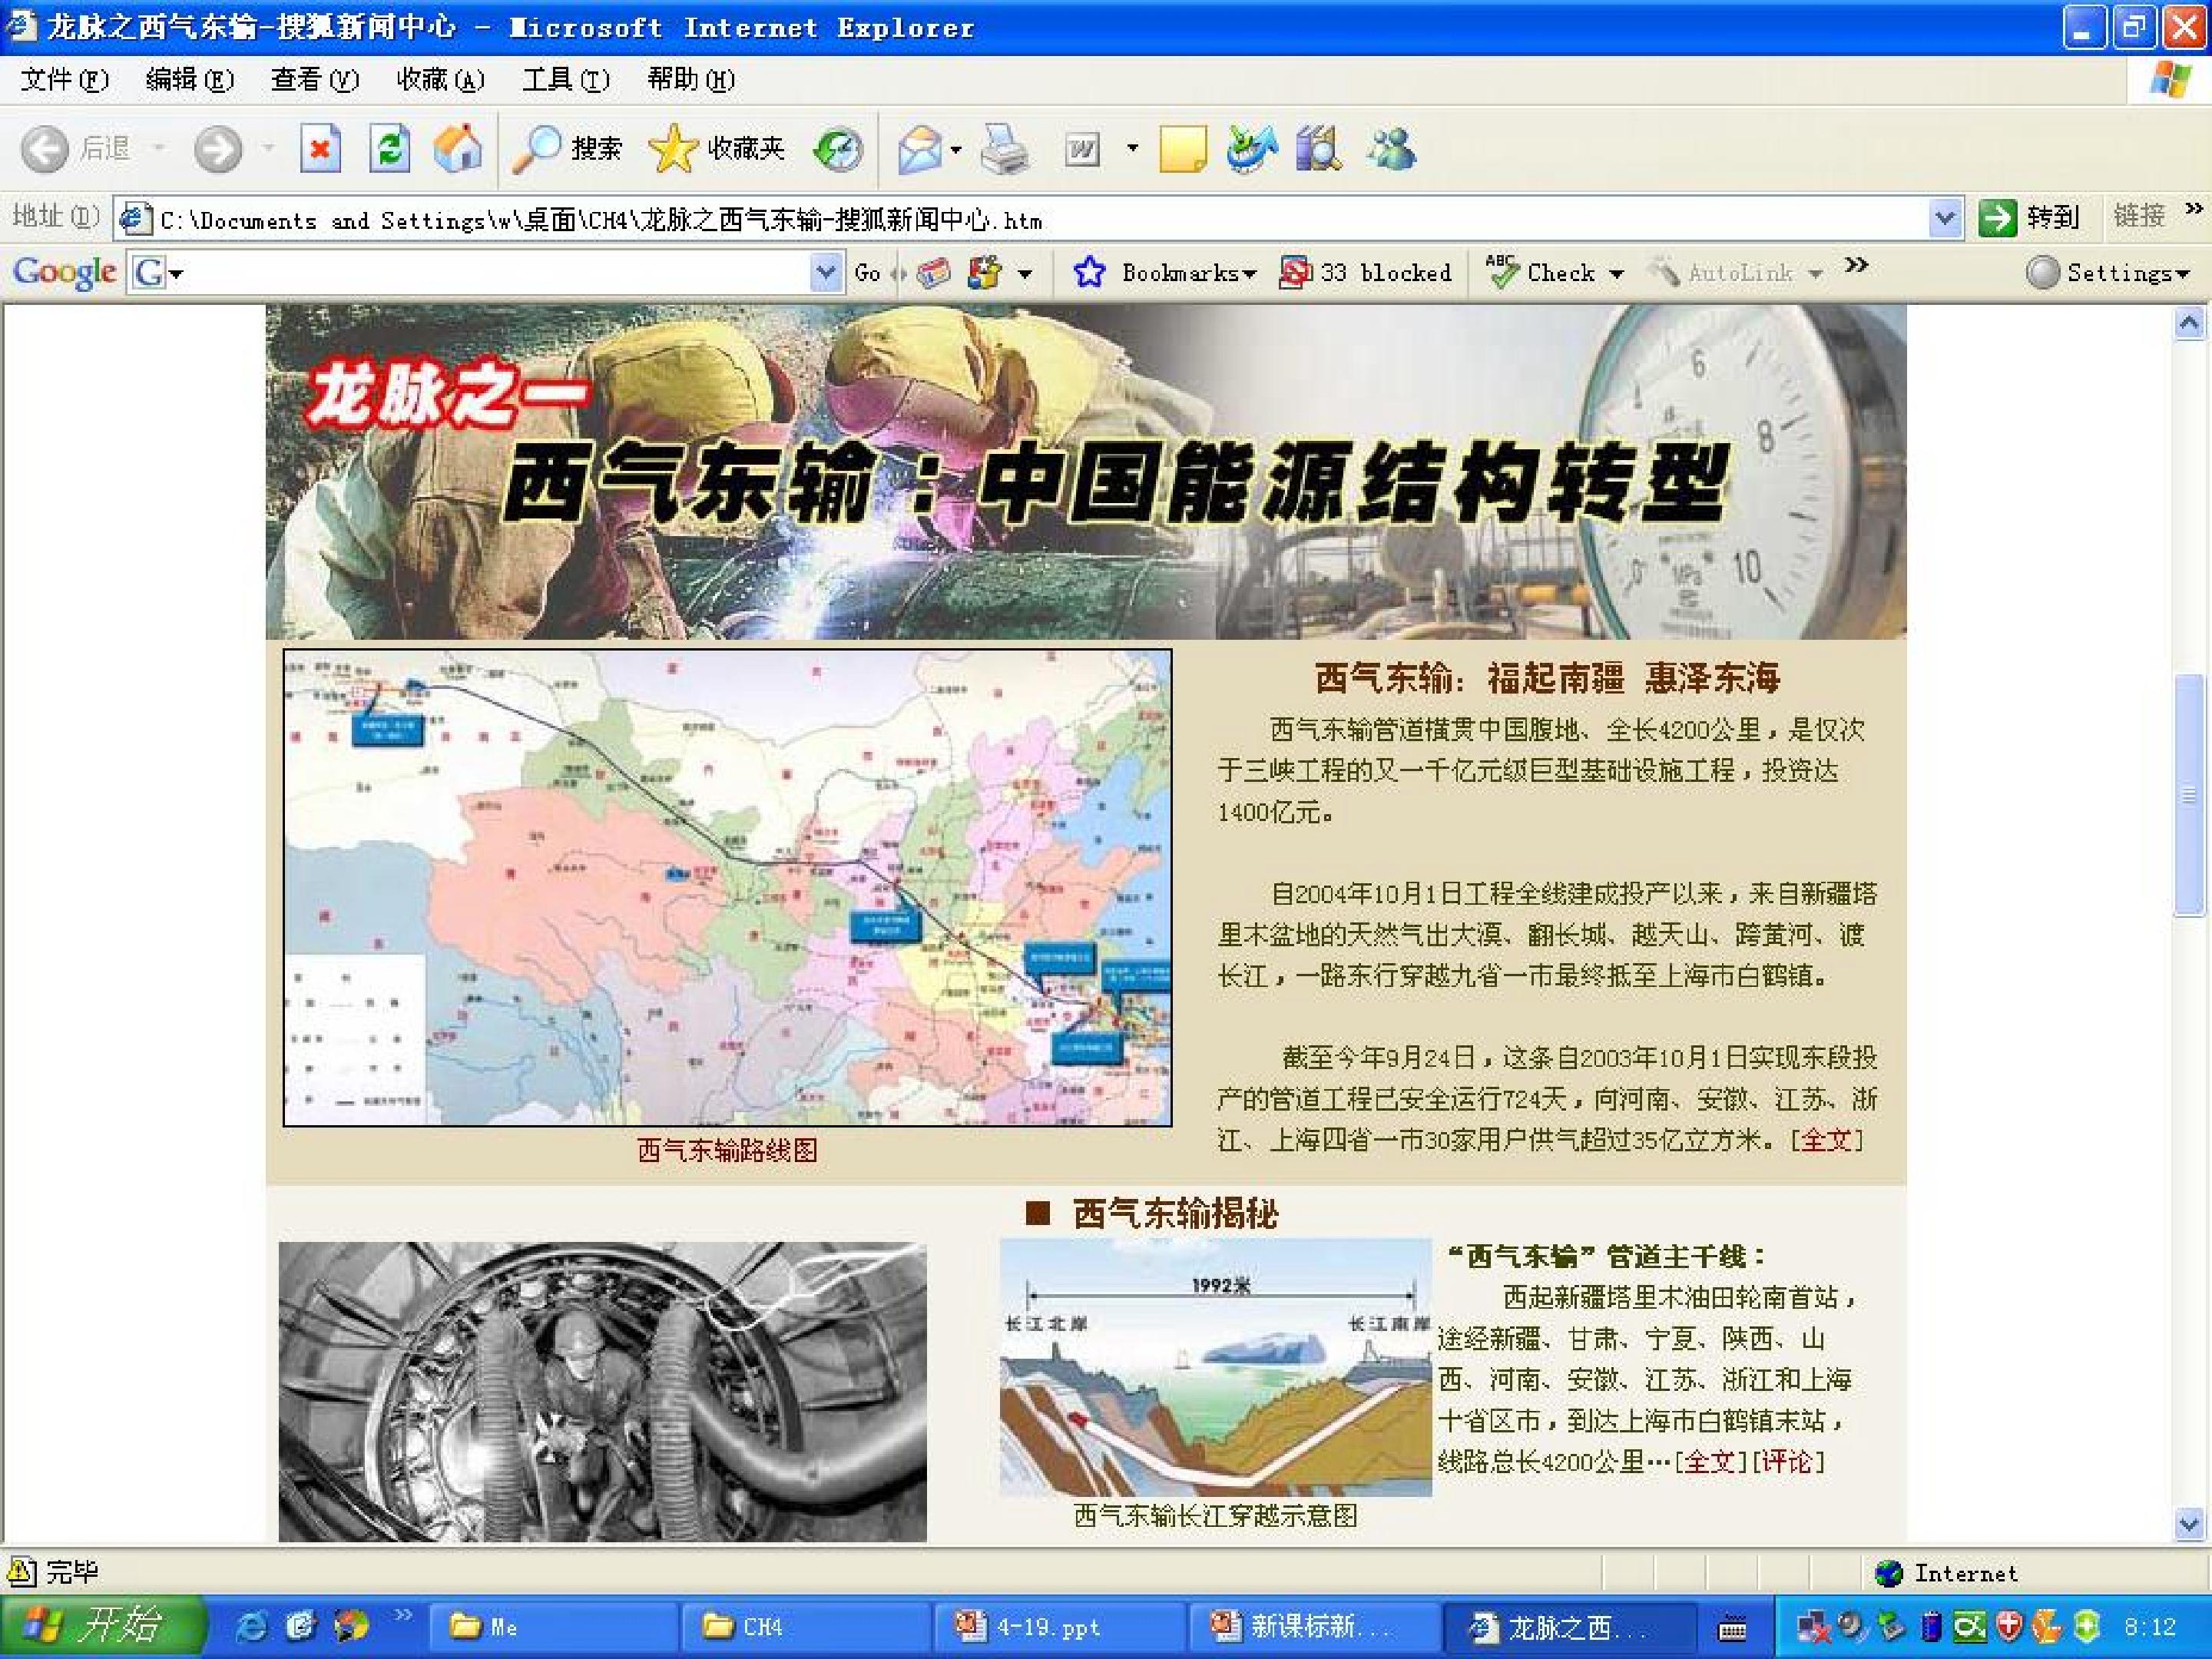
Task: Open the Messenger people icon
Action: [x=1390, y=150]
